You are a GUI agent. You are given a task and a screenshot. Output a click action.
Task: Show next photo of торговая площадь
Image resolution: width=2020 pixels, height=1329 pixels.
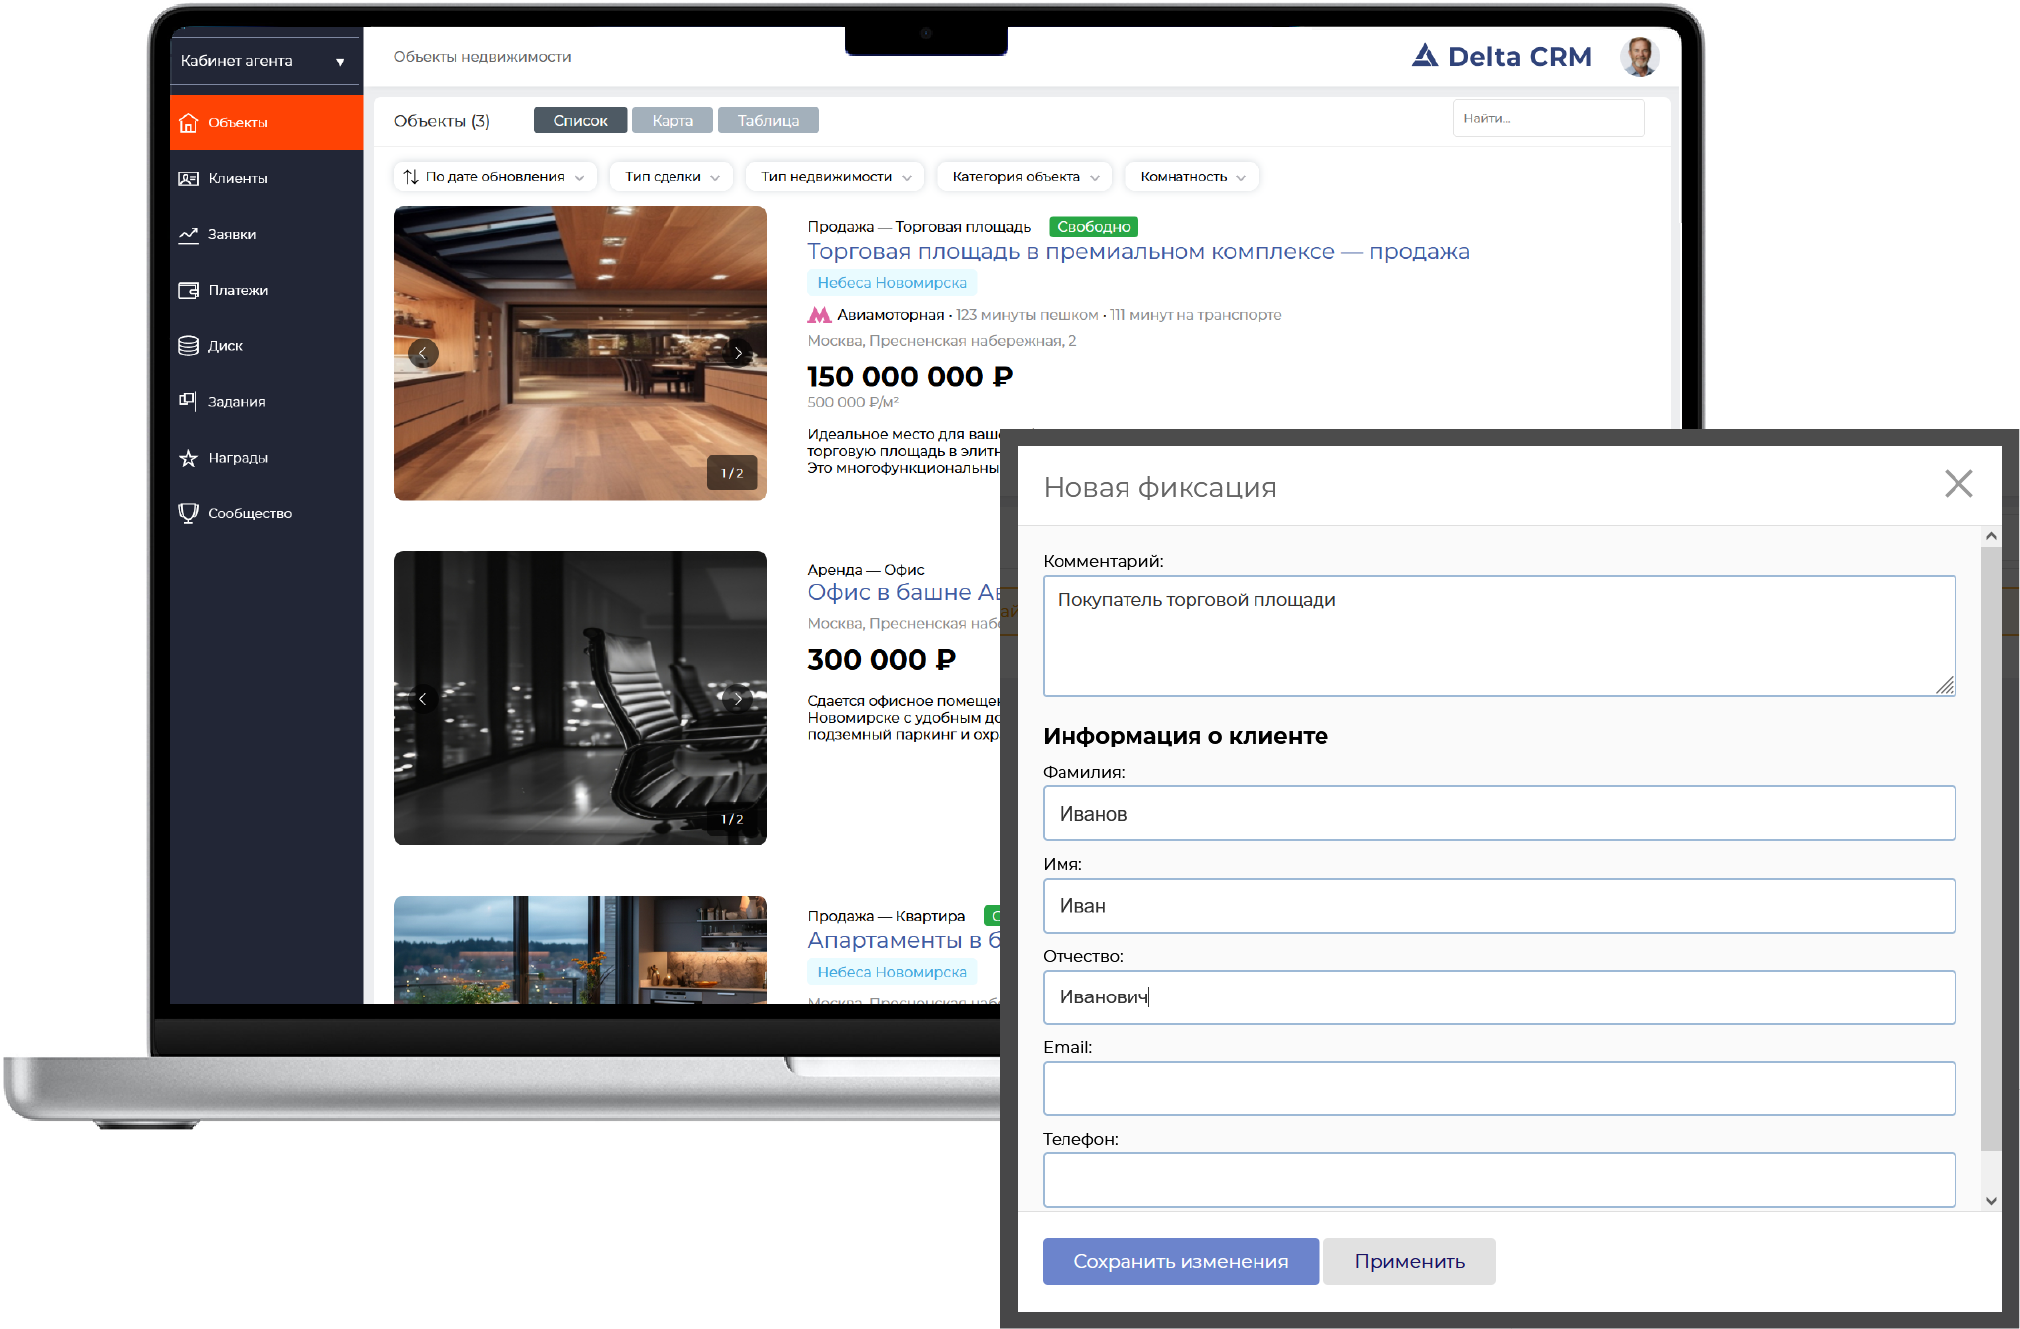pyautogui.click(x=738, y=353)
